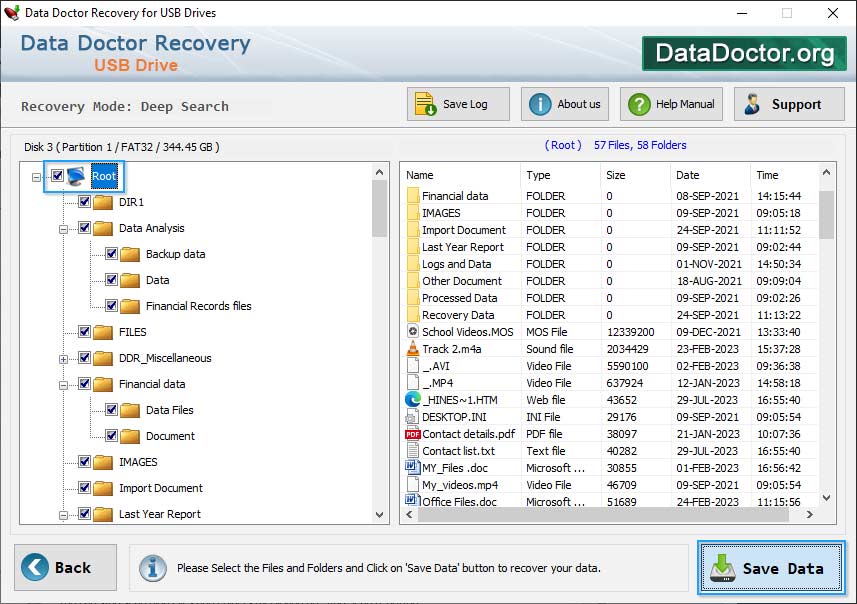Click the Save Log button
Image resolution: width=857 pixels, height=604 pixels.
click(x=458, y=104)
